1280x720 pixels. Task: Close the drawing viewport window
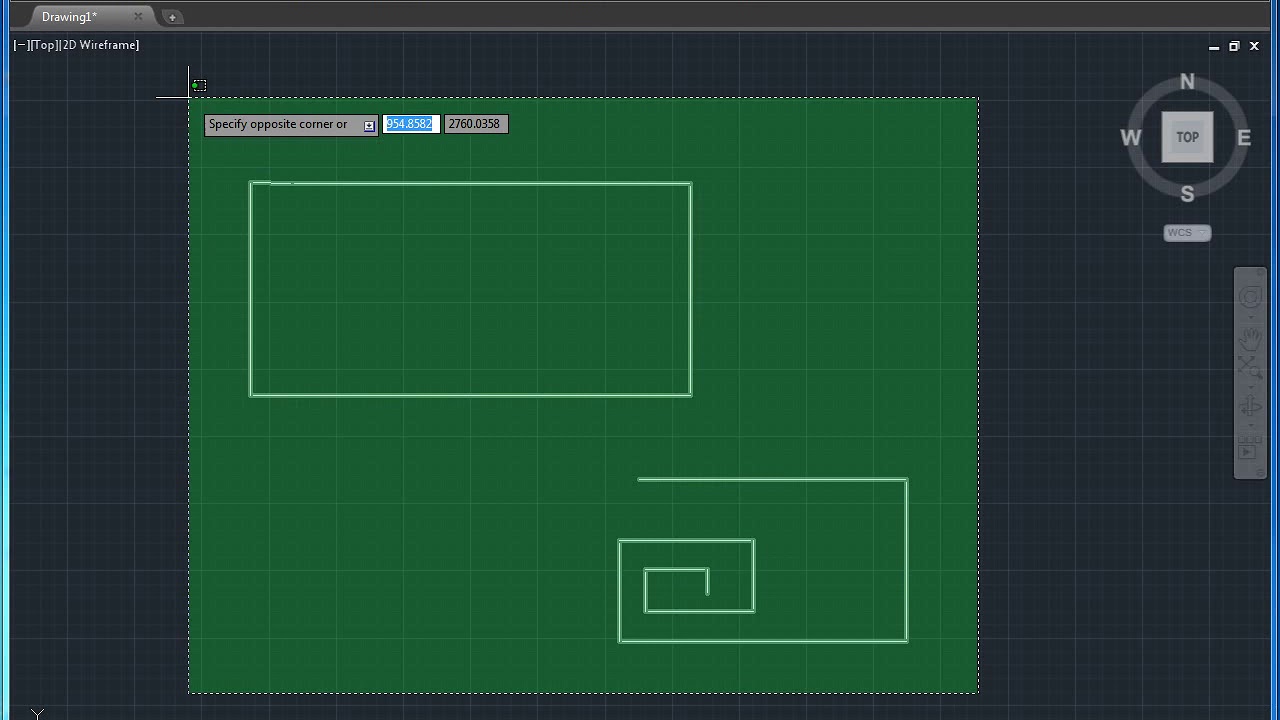tap(1254, 46)
